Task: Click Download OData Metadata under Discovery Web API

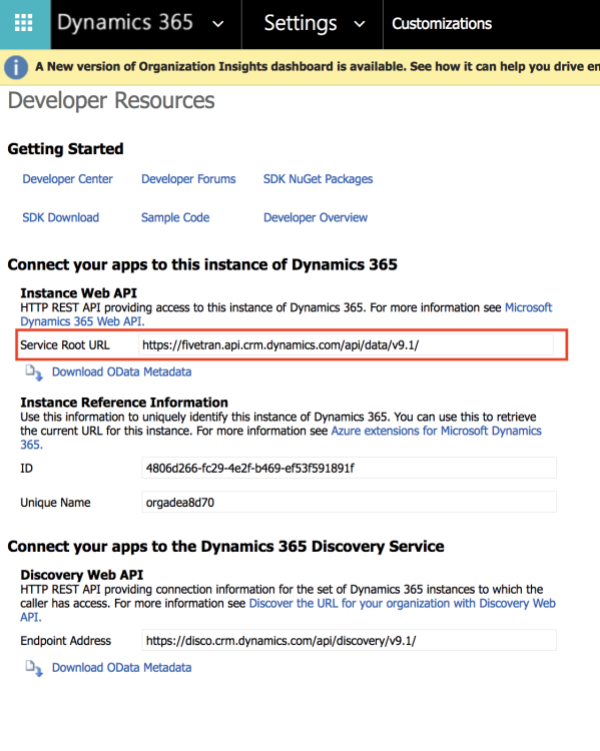Action: click(122, 668)
